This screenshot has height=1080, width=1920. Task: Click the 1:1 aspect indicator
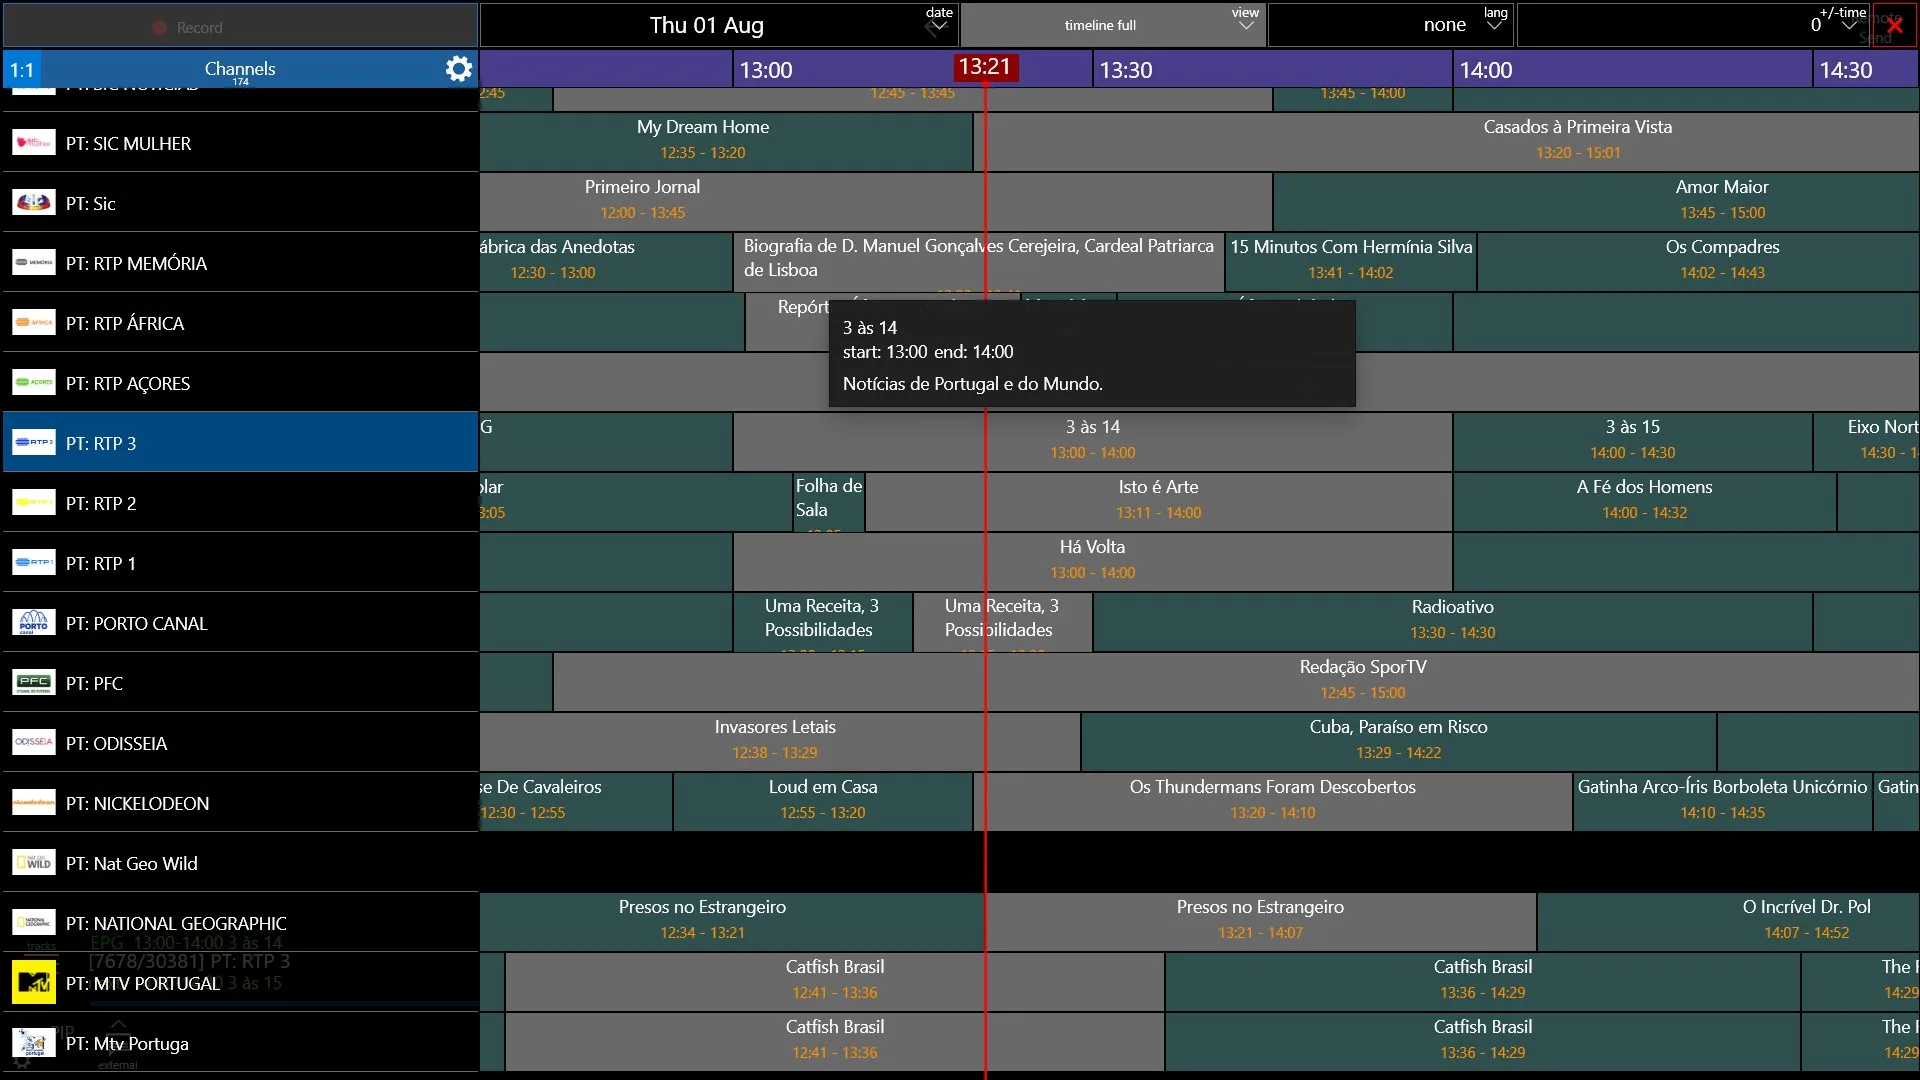[21, 70]
